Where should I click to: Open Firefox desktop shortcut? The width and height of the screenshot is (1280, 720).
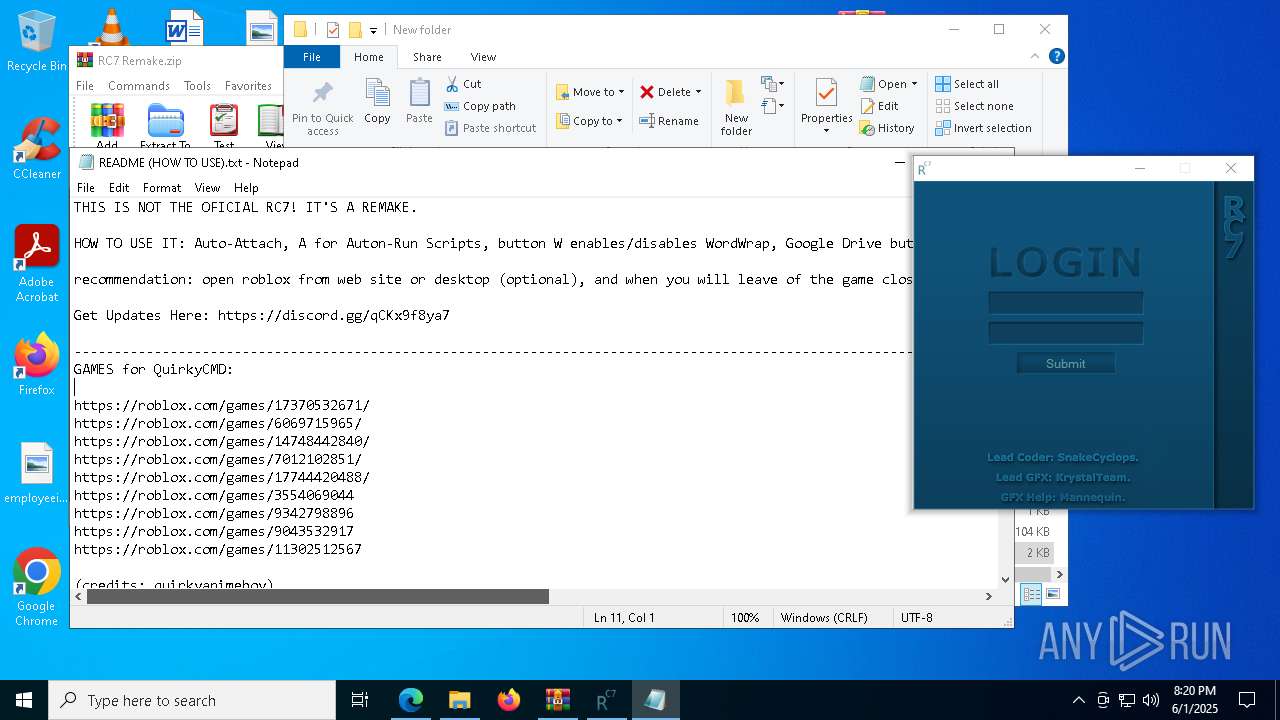tap(37, 365)
